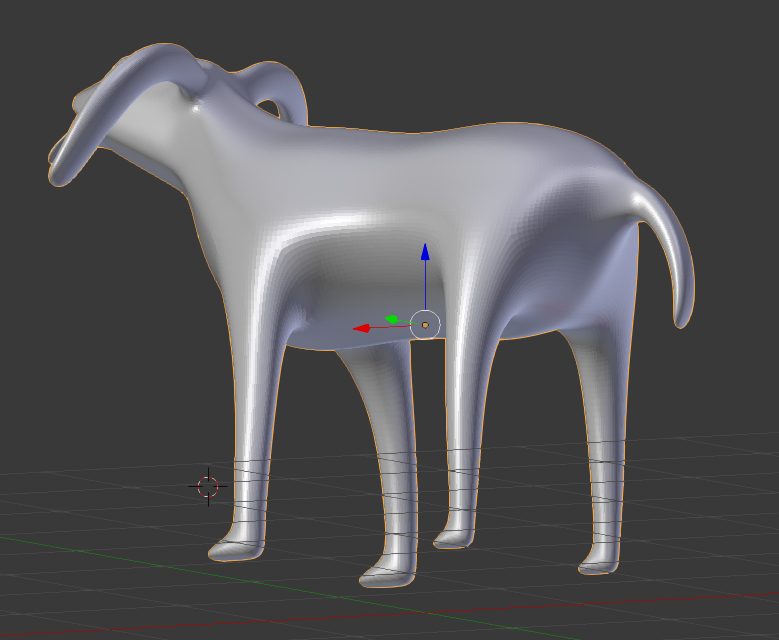Click the red-white 3D cursor crosshair
Image resolution: width=779 pixels, height=640 pixels.
pos(208,486)
